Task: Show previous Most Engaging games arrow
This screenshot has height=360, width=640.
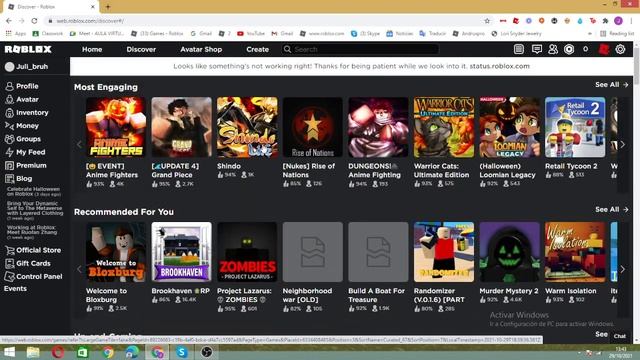Action: point(80,144)
